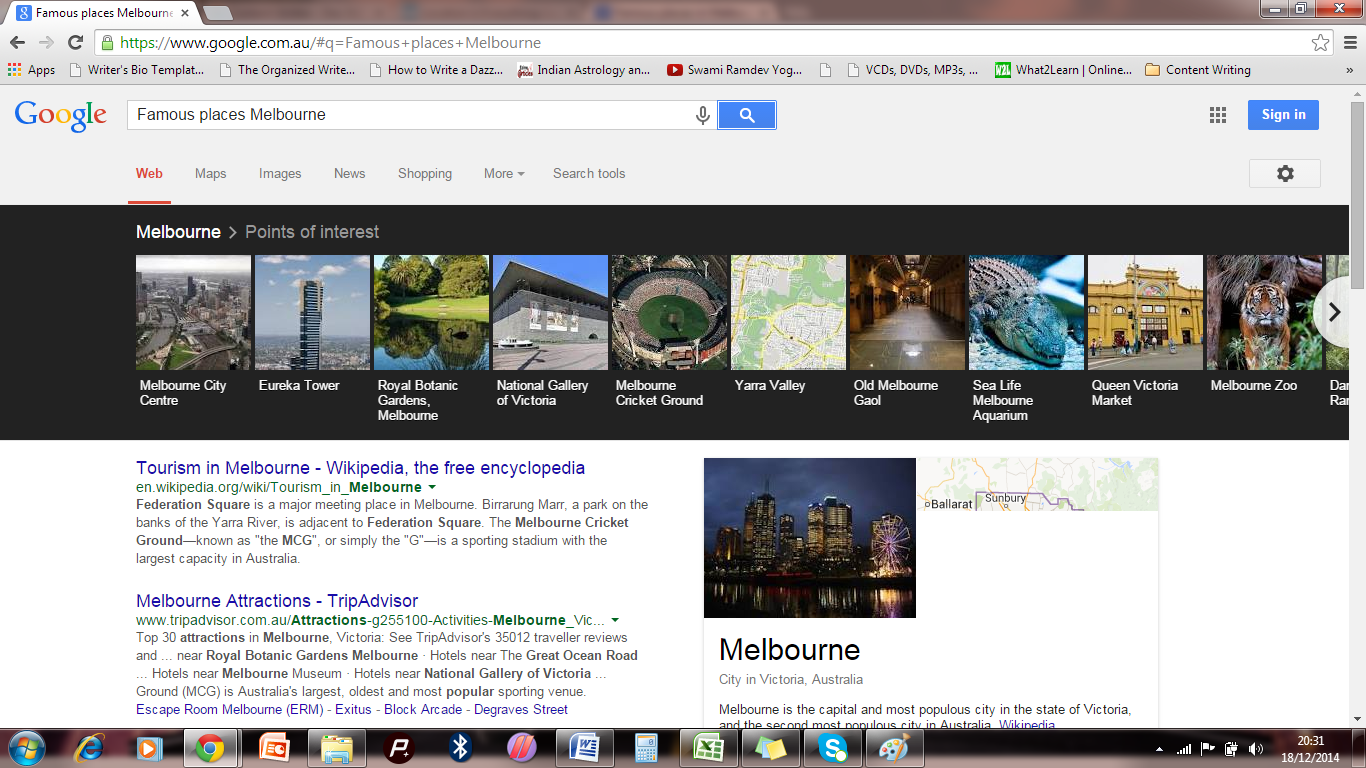Open Skype from the taskbar
Viewport: 1366px width, 768px height.
pyautogui.click(x=831, y=748)
